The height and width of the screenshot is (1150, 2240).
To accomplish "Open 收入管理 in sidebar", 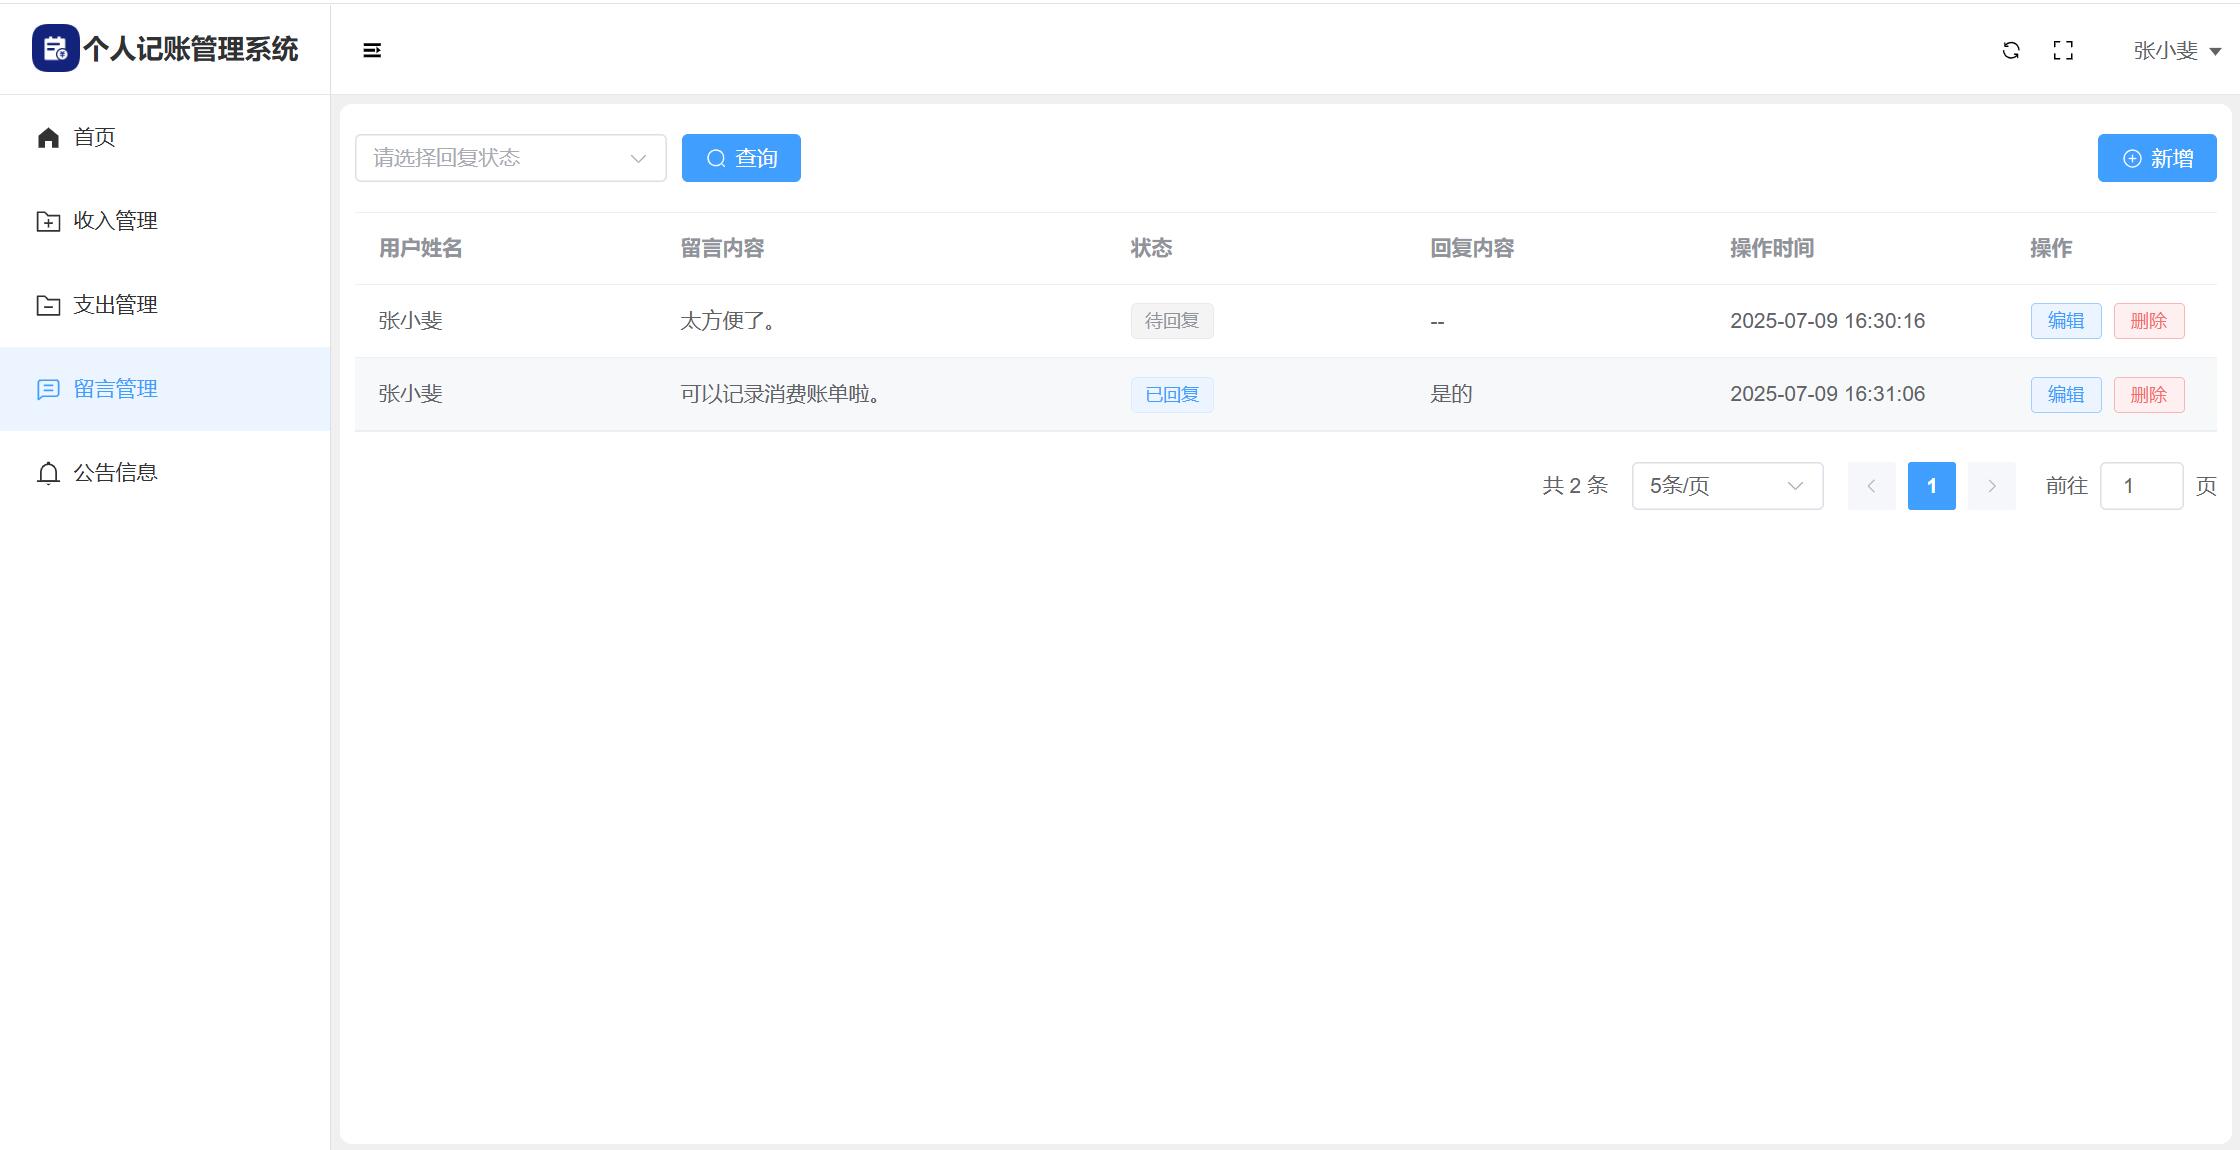I will (x=115, y=221).
